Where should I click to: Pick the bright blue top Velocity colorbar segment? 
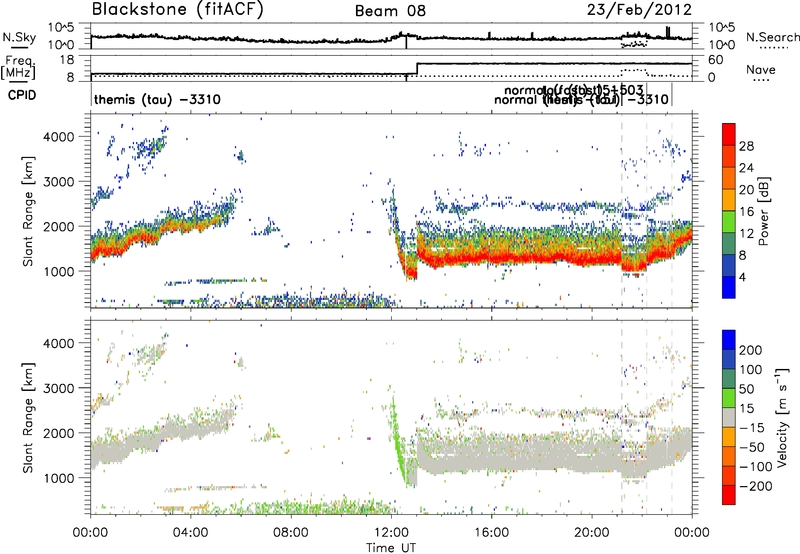point(729,340)
